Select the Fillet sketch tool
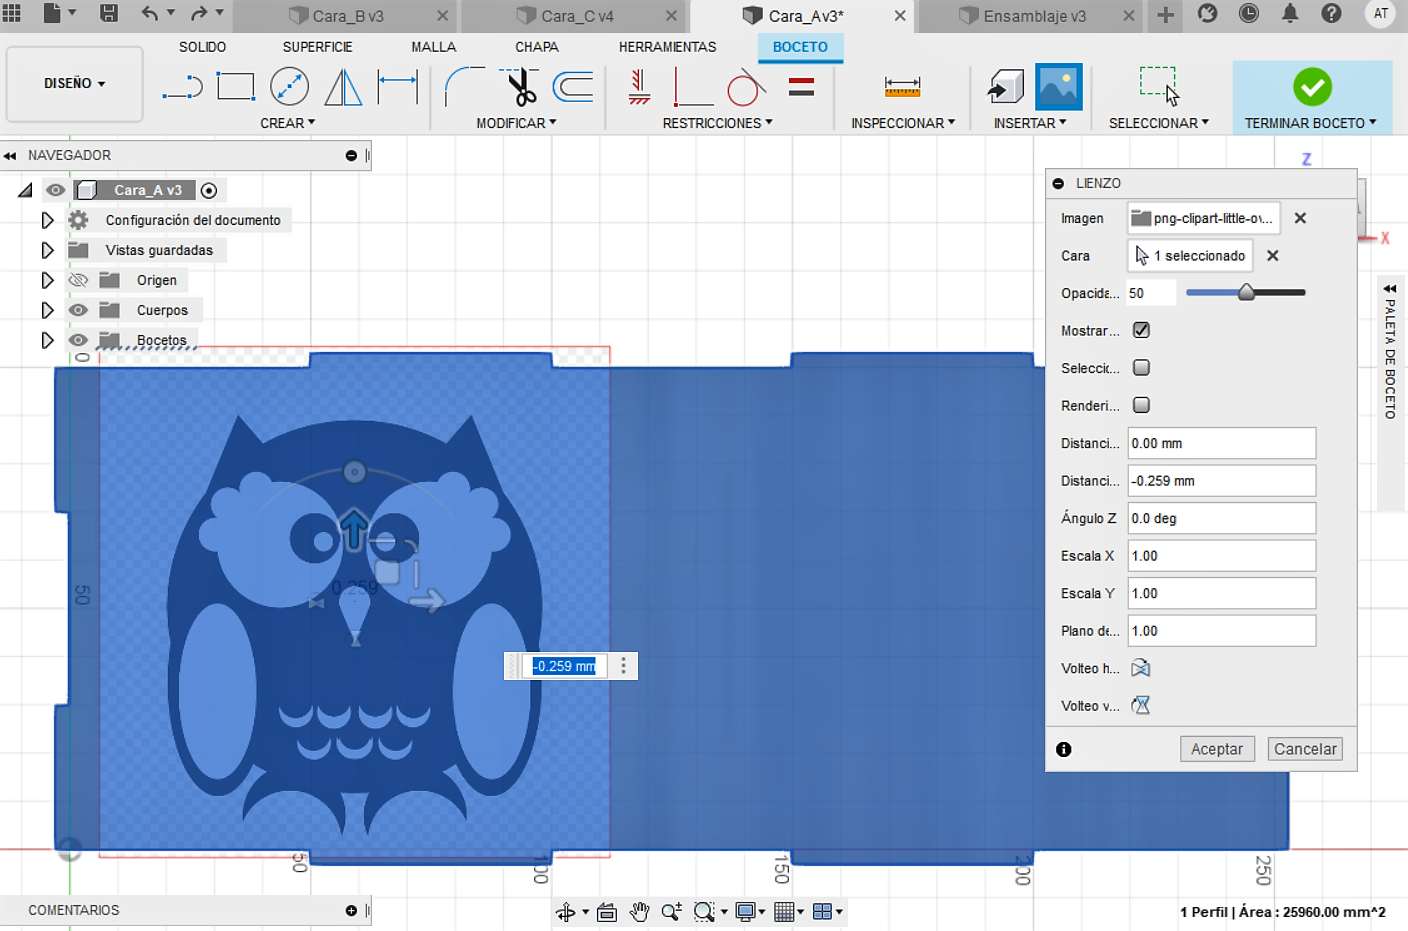This screenshot has height=931, width=1408. pyautogui.click(x=465, y=86)
